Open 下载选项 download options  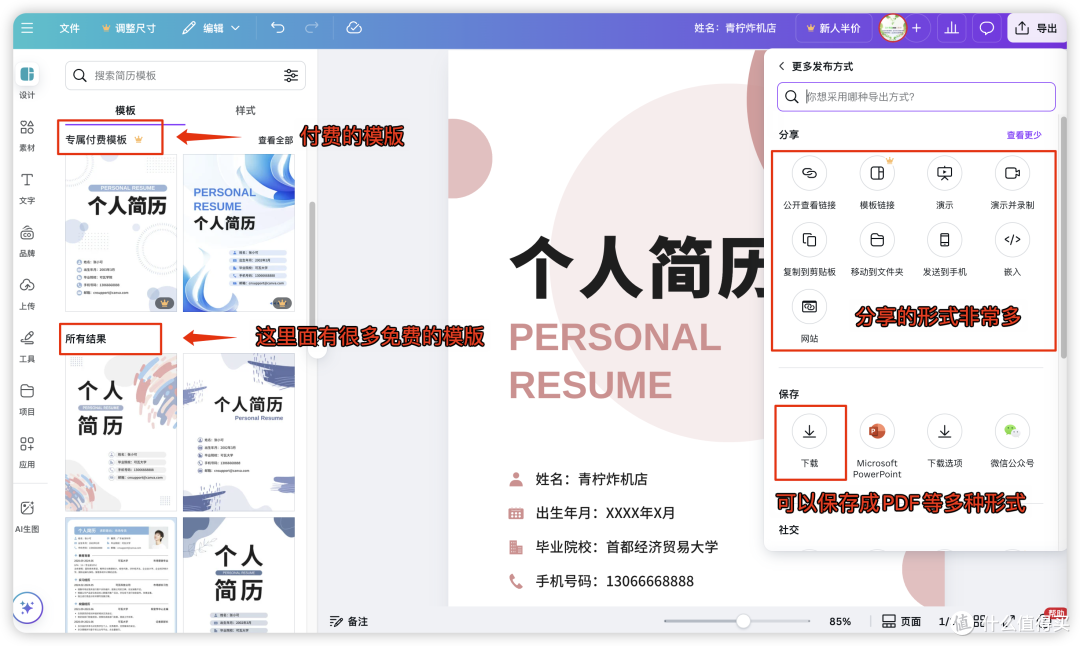(944, 441)
